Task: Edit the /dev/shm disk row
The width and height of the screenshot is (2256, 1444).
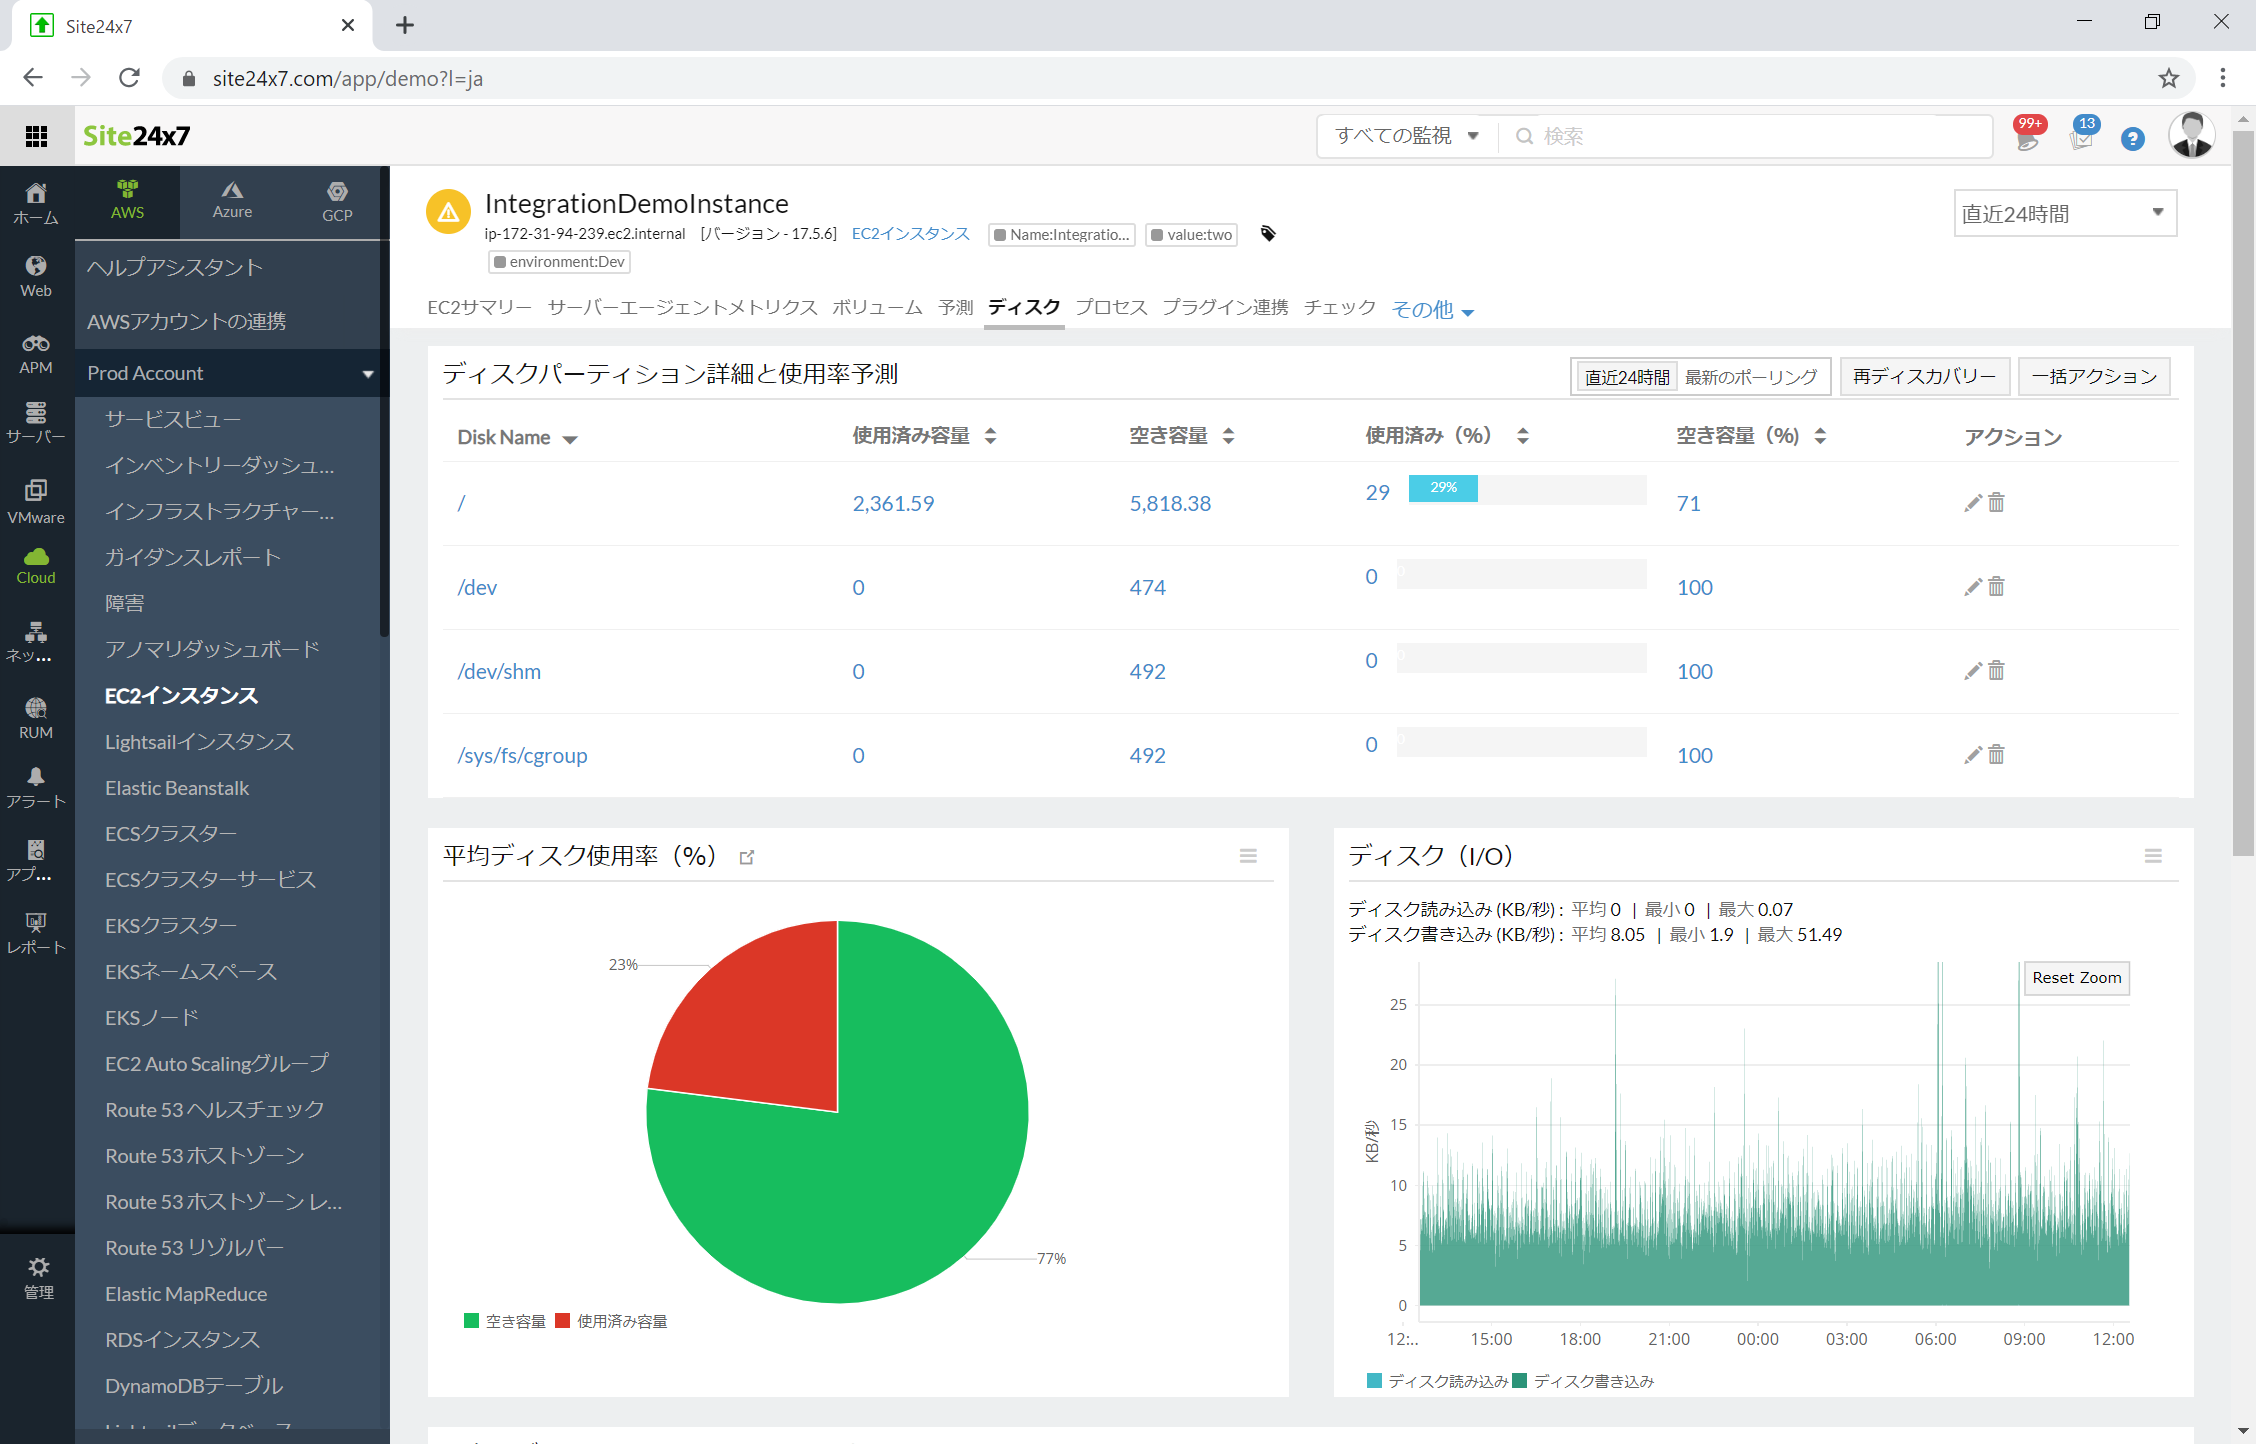Action: (x=1973, y=671)
